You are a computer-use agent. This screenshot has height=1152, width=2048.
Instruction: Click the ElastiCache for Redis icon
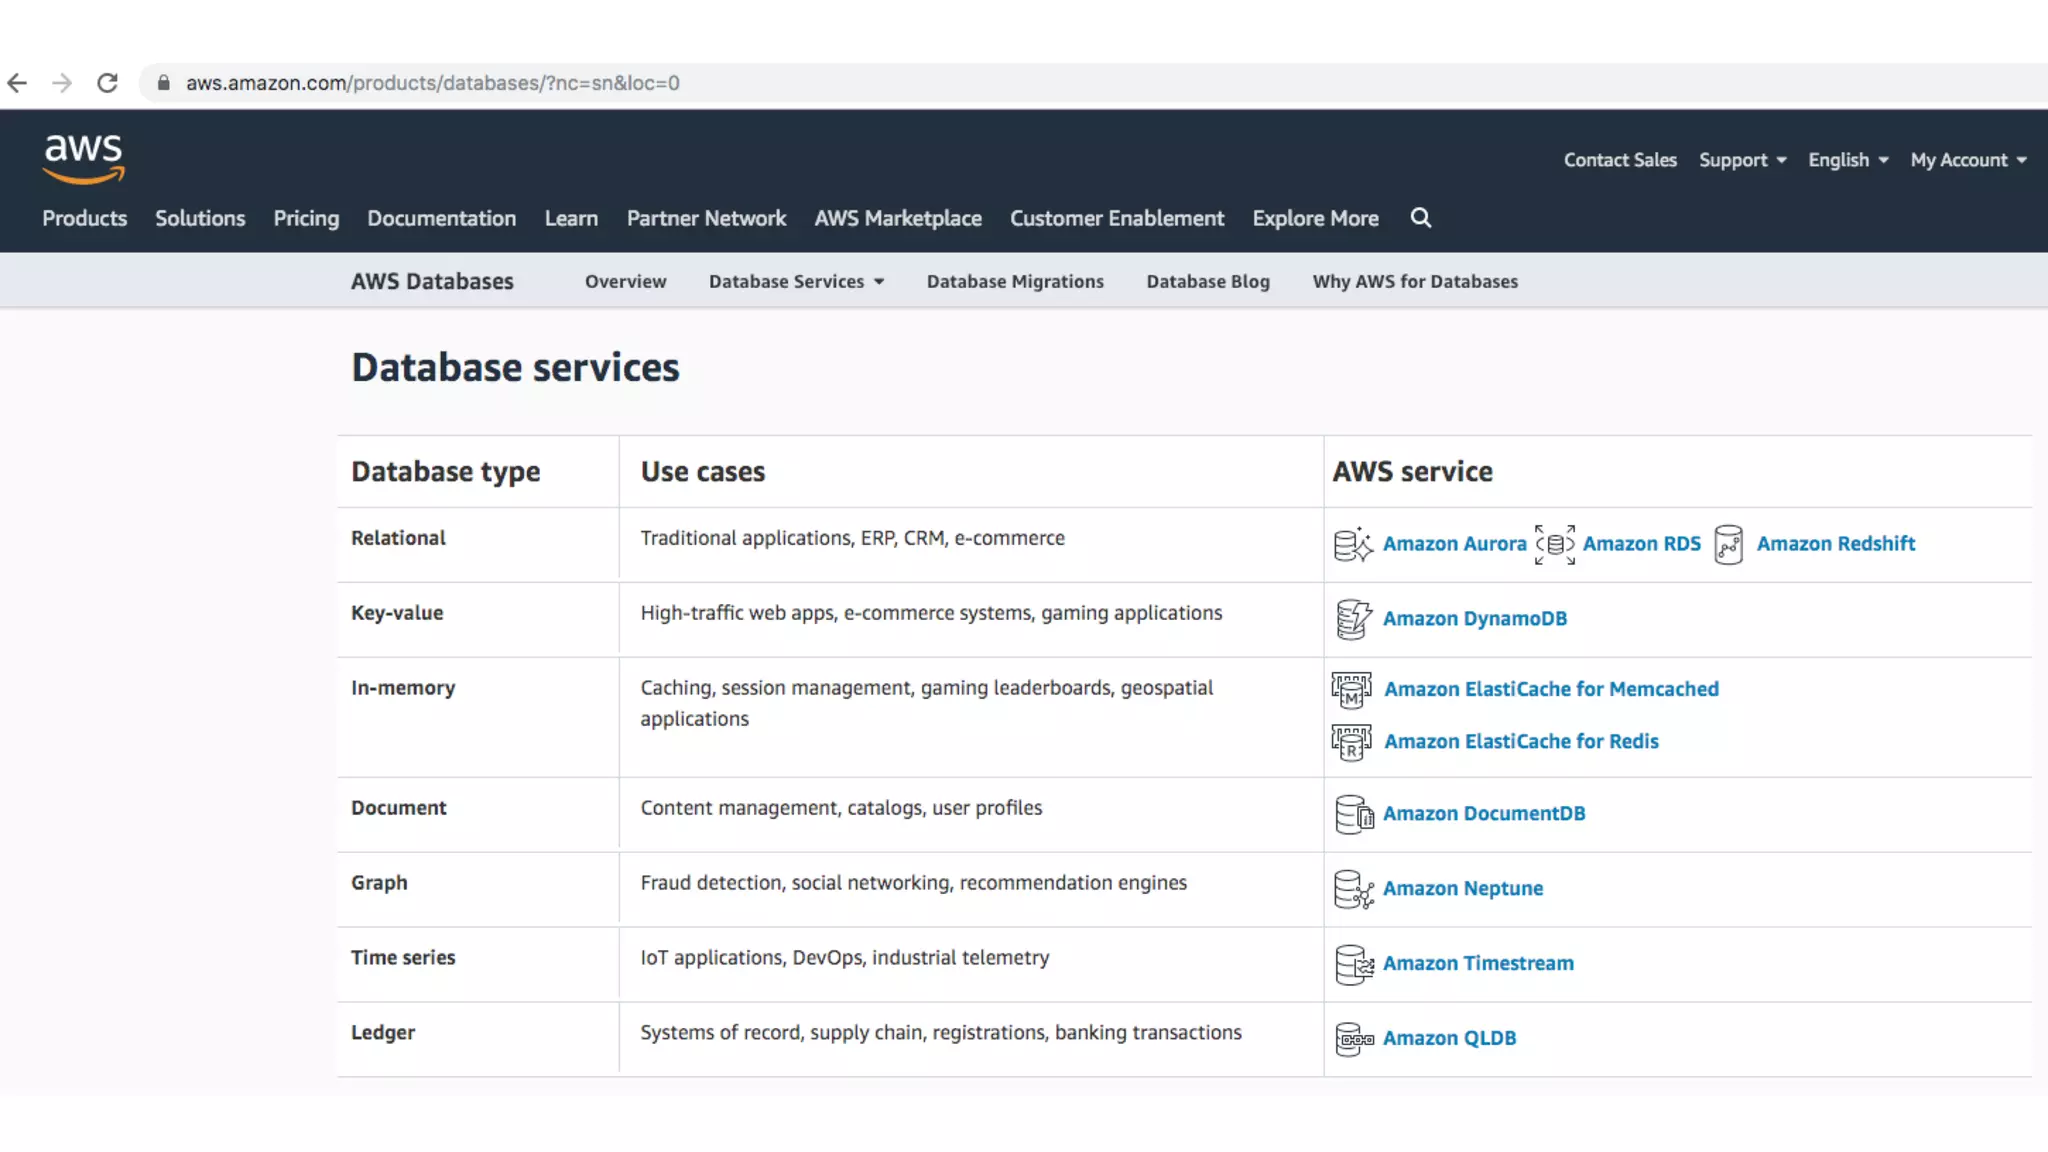1351,742
